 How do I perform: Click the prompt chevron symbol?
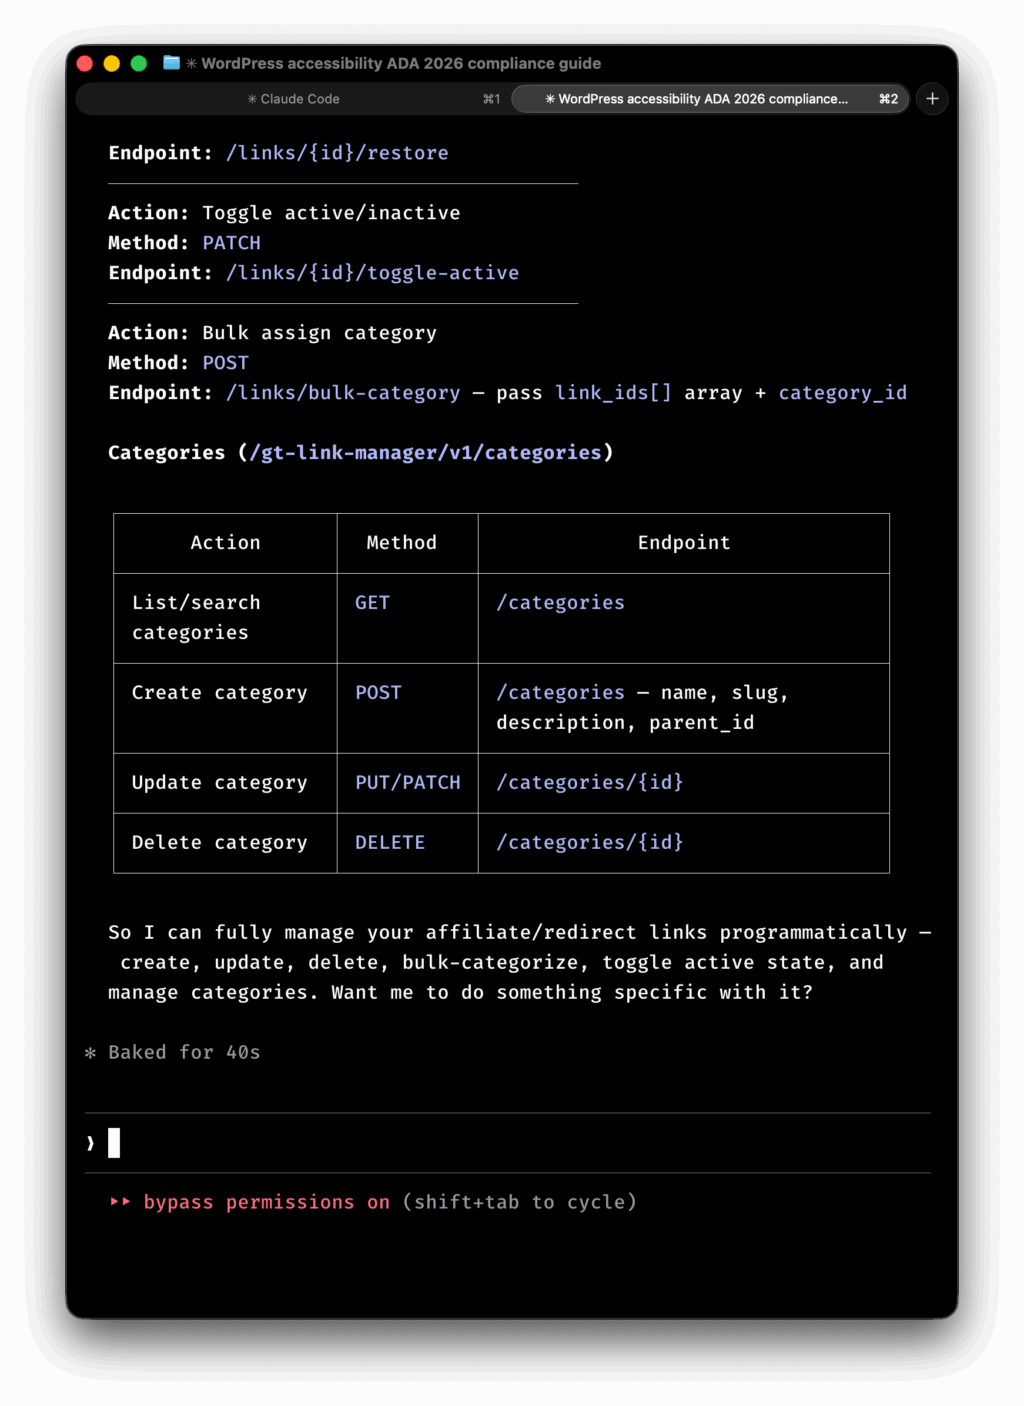pyautogui.click(x=90, y=1143)
